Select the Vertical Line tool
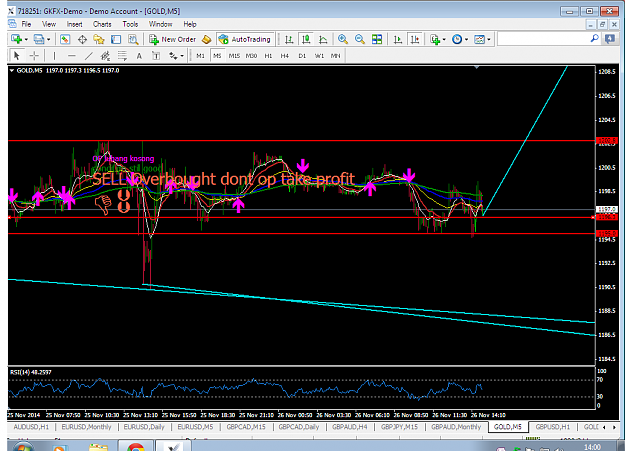 (54, 56)
